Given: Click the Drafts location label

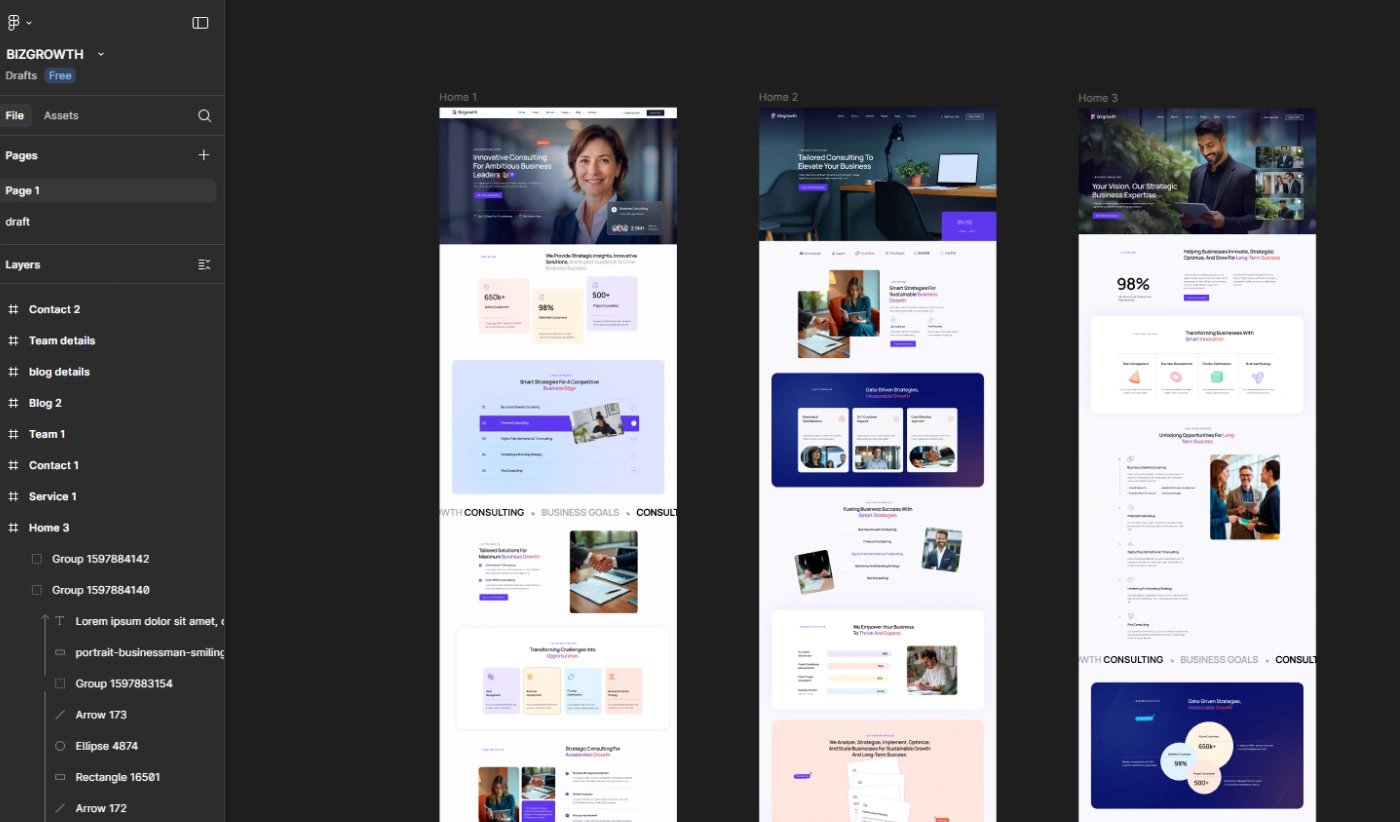Looking at the screenshot, I should pos(21,76).
